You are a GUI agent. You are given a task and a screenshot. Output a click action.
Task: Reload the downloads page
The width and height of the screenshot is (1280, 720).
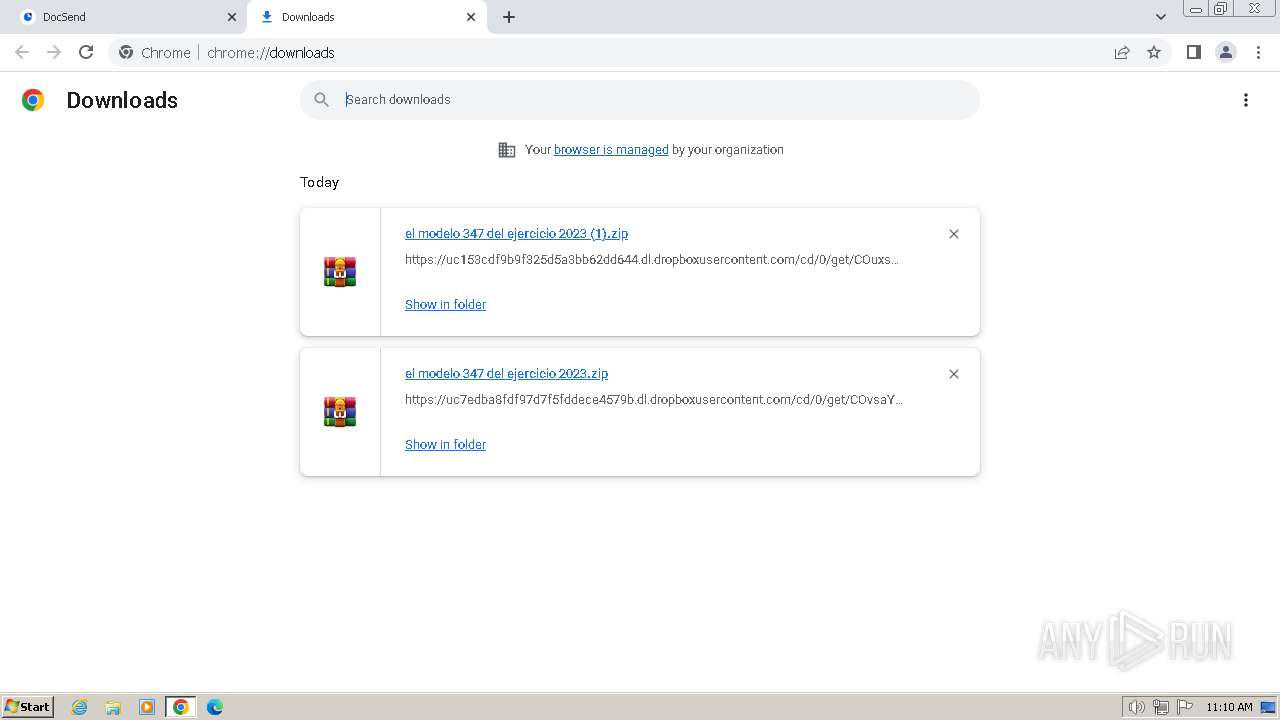[x=86, y=52]
